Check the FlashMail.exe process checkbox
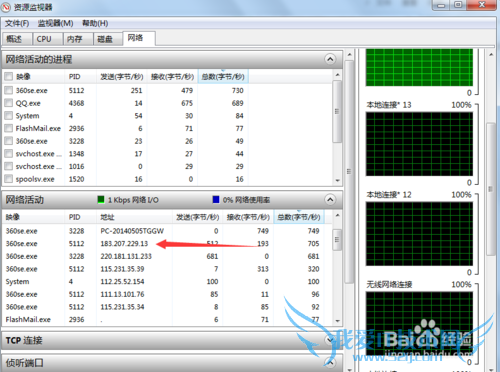This screenshot has height=372, width=500. point(9,128)
